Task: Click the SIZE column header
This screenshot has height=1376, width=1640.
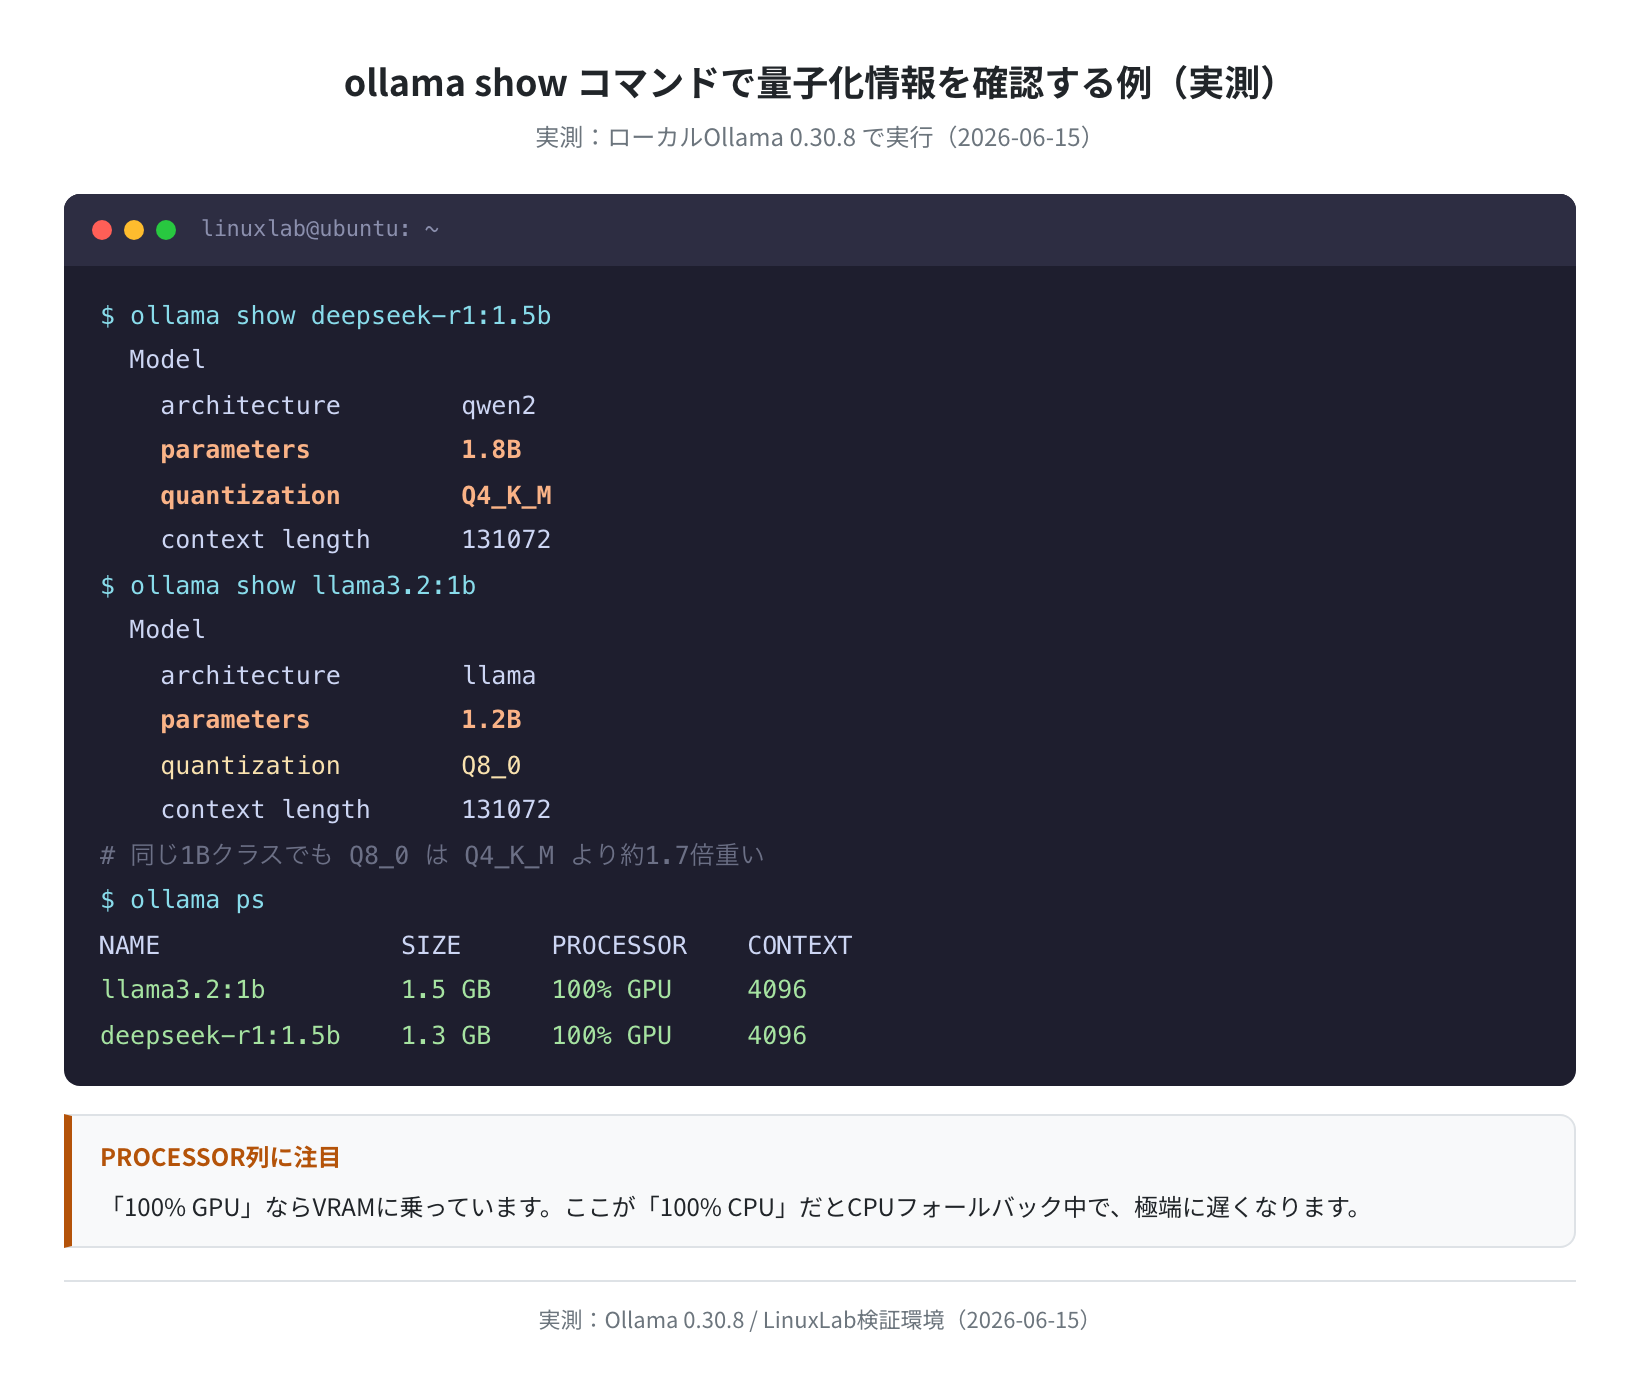Action: point(431,946)
